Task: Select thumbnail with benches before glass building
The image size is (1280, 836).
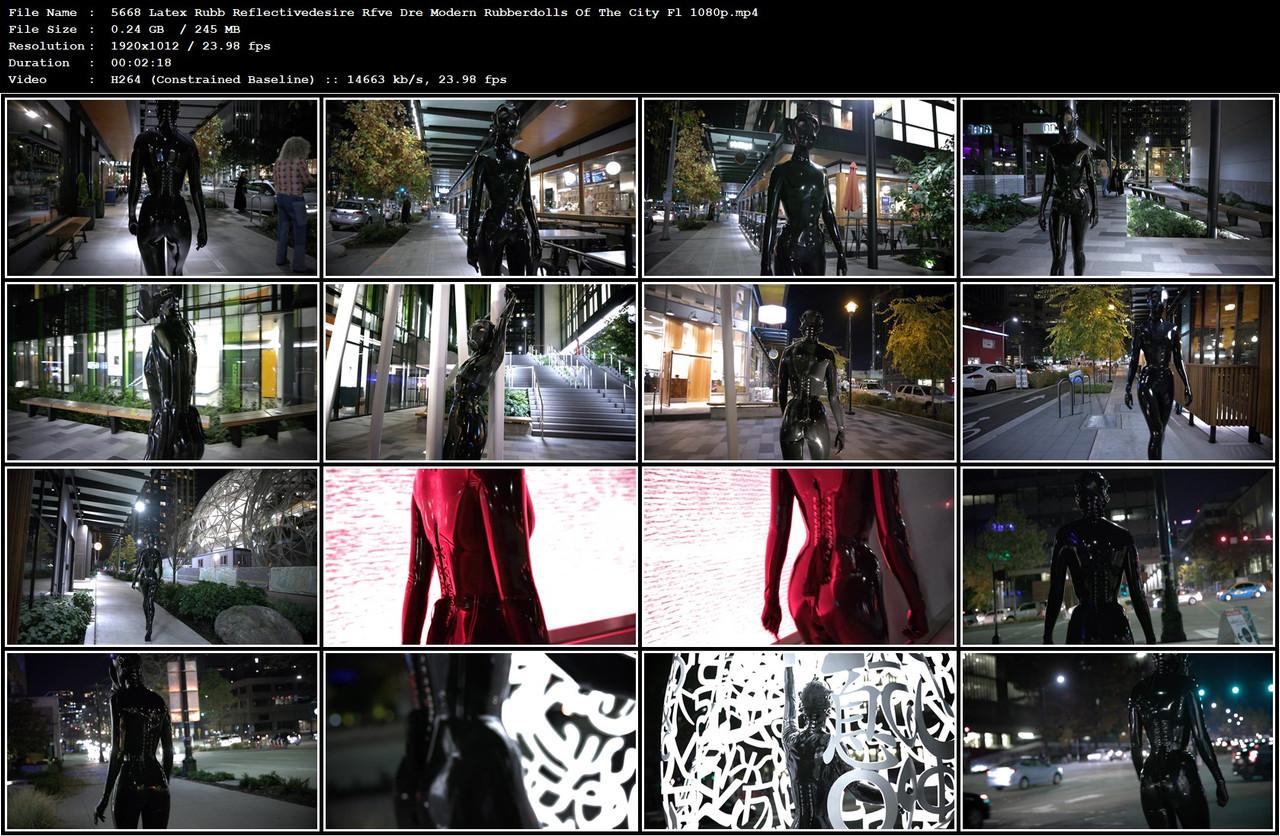Action: tap(162, 372)
